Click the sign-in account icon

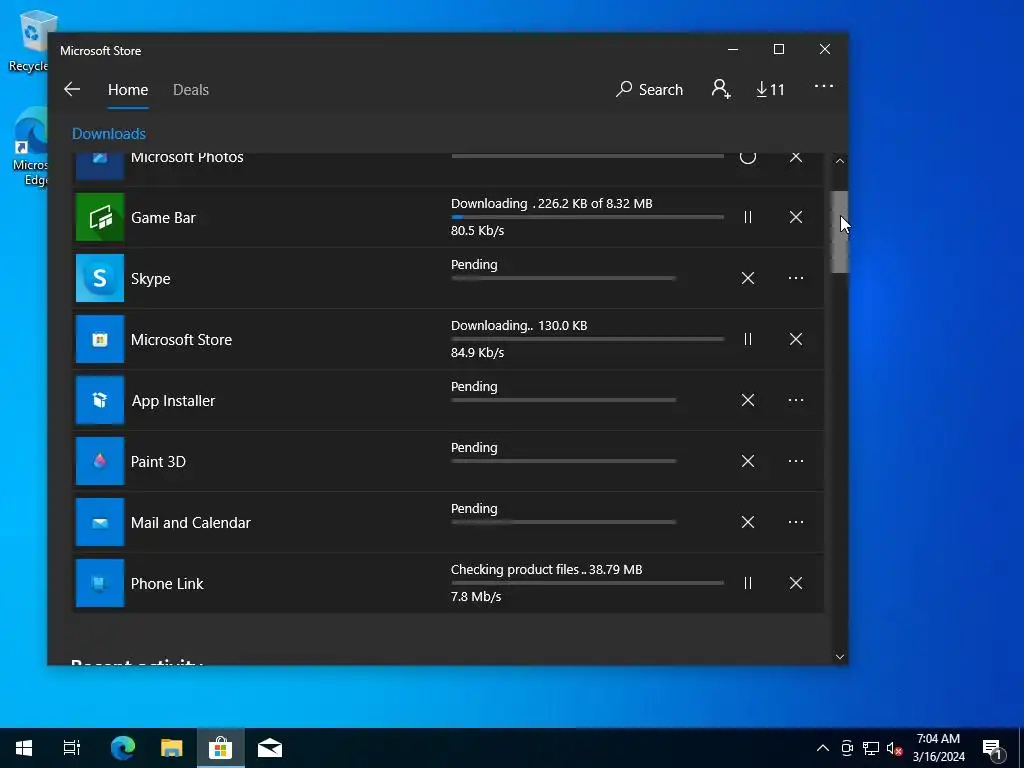tap(720, 89)
